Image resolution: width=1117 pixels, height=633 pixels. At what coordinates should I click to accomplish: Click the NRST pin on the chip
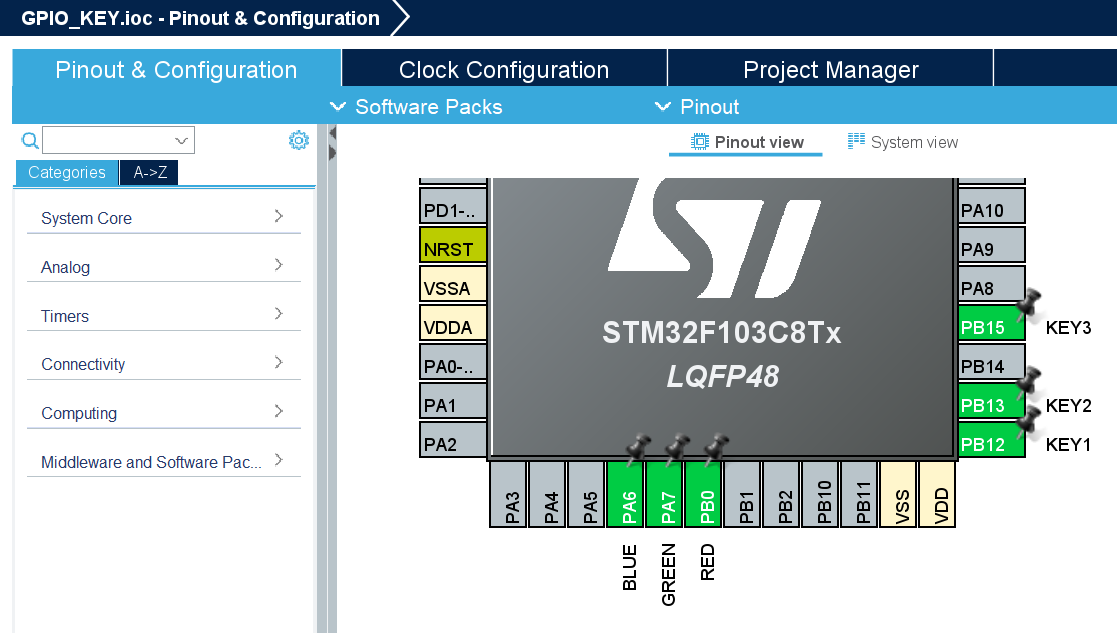coord(452,244)
